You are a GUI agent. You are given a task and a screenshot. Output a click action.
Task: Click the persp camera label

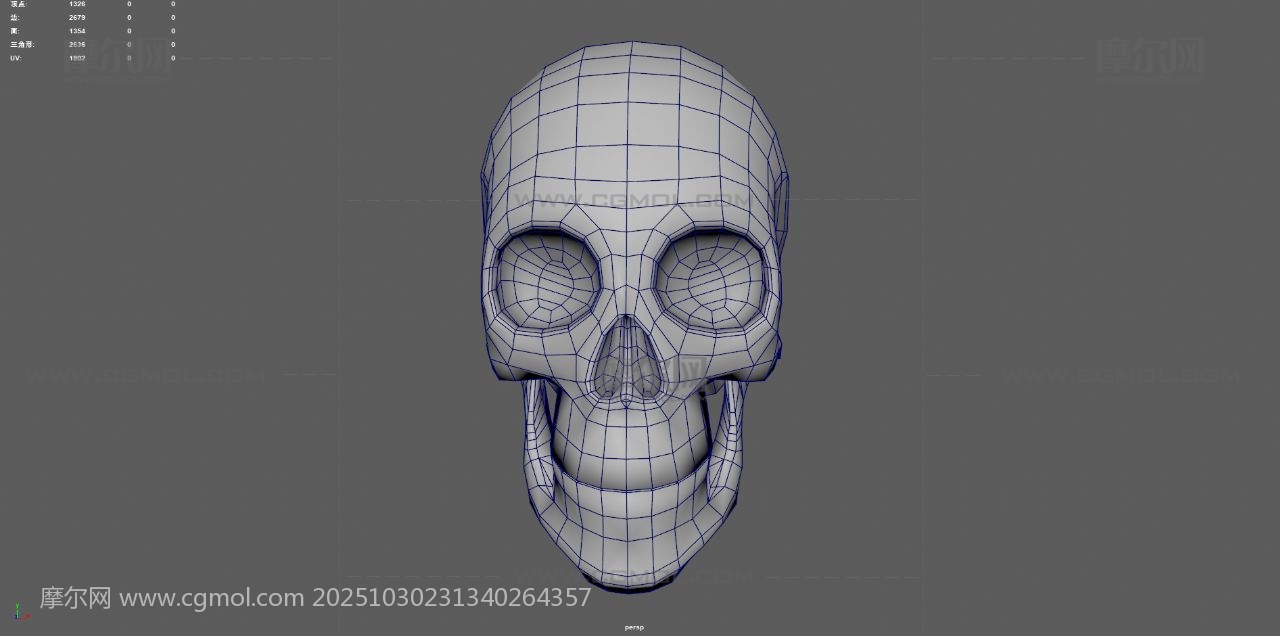[x=634, y=627]
